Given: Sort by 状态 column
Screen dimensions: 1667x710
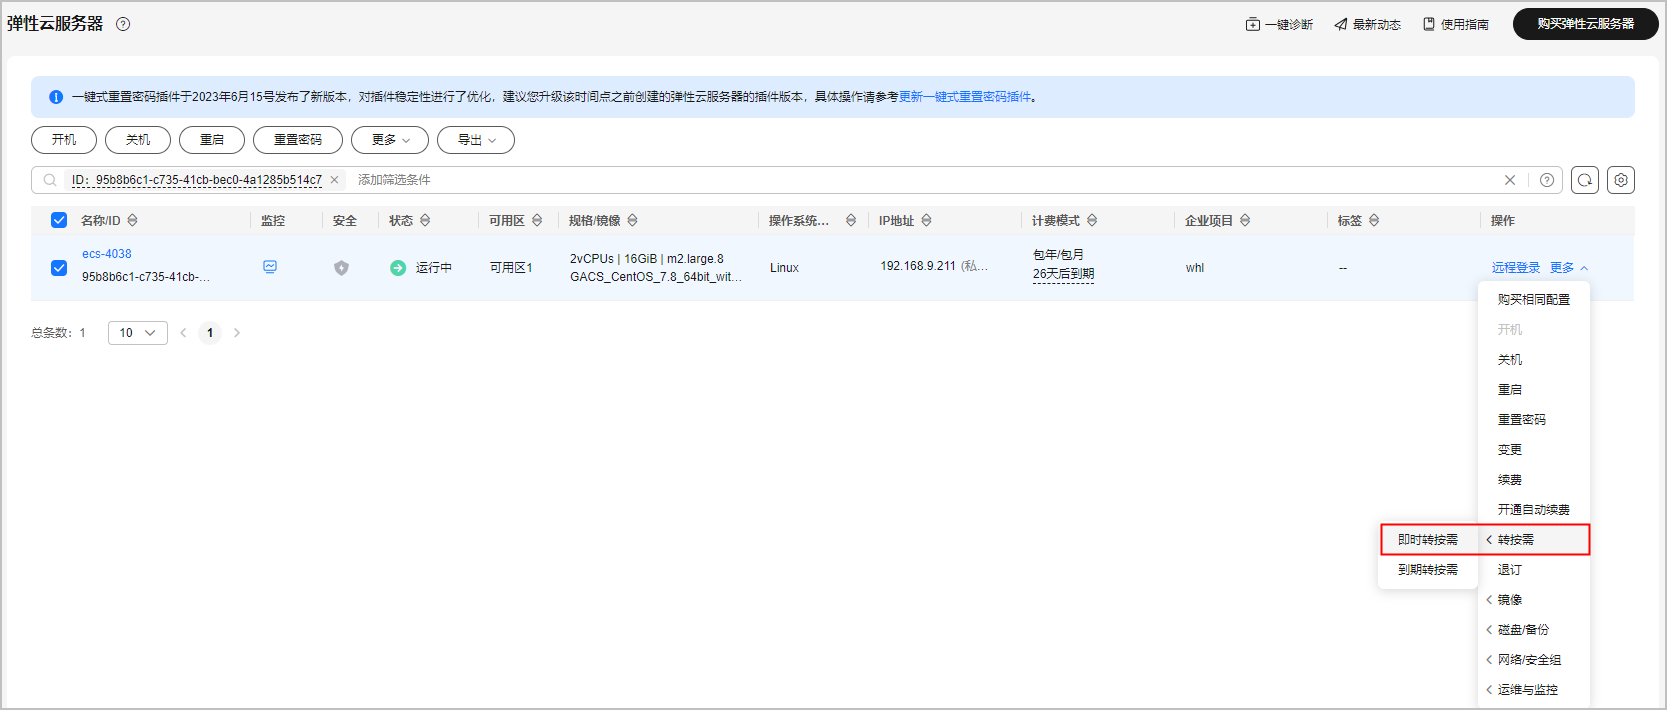Looking at the screenshot, I should (425, 220).
